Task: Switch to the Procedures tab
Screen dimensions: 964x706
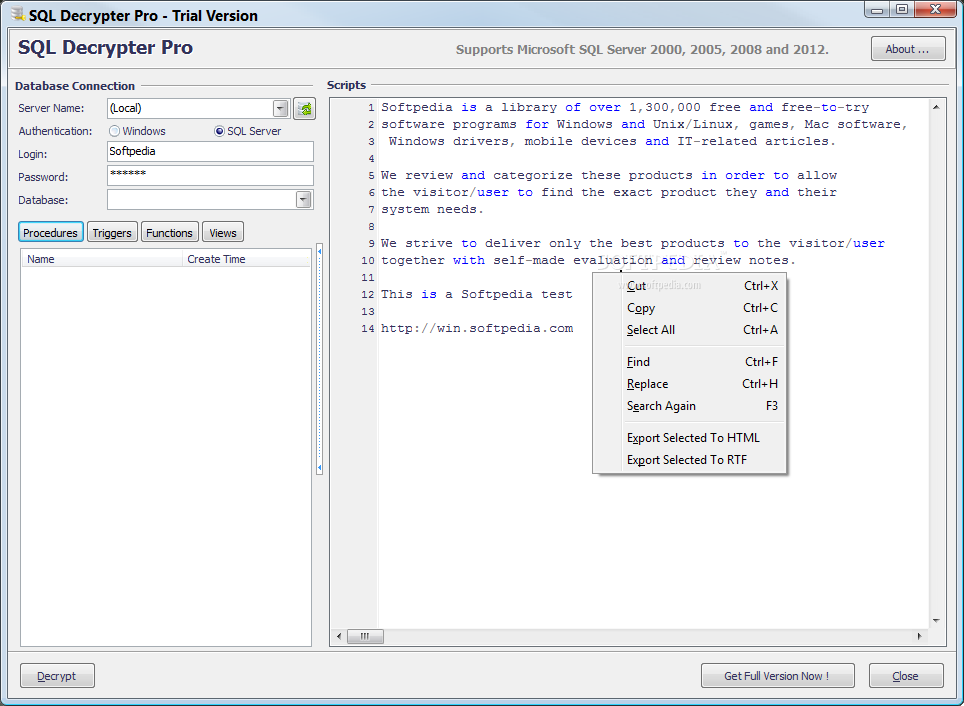Action: point(50,232)
